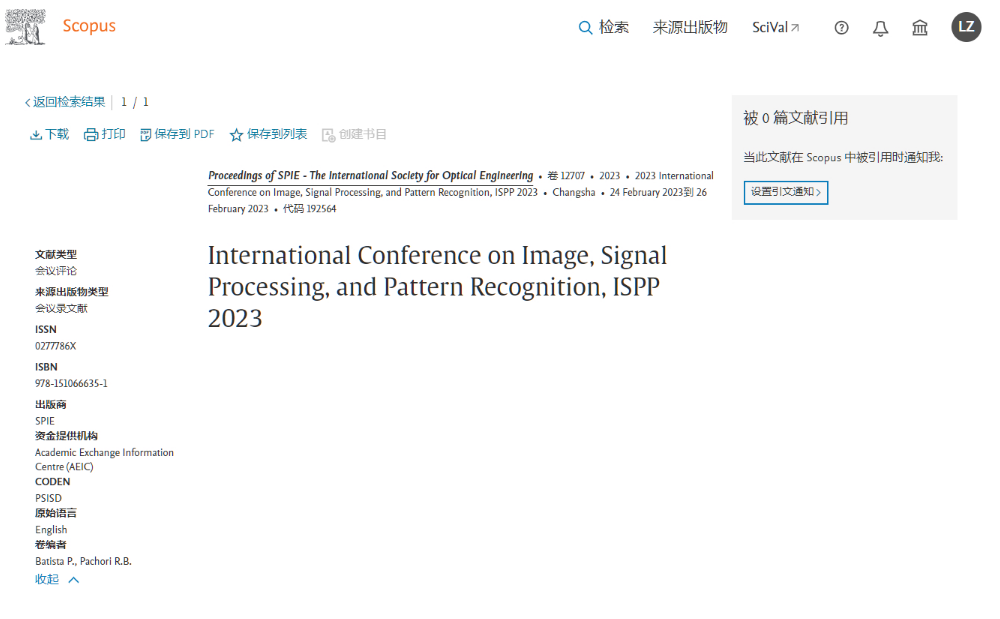Click the 文献类型 label
1000x619 pixels.
click(55, 254)
